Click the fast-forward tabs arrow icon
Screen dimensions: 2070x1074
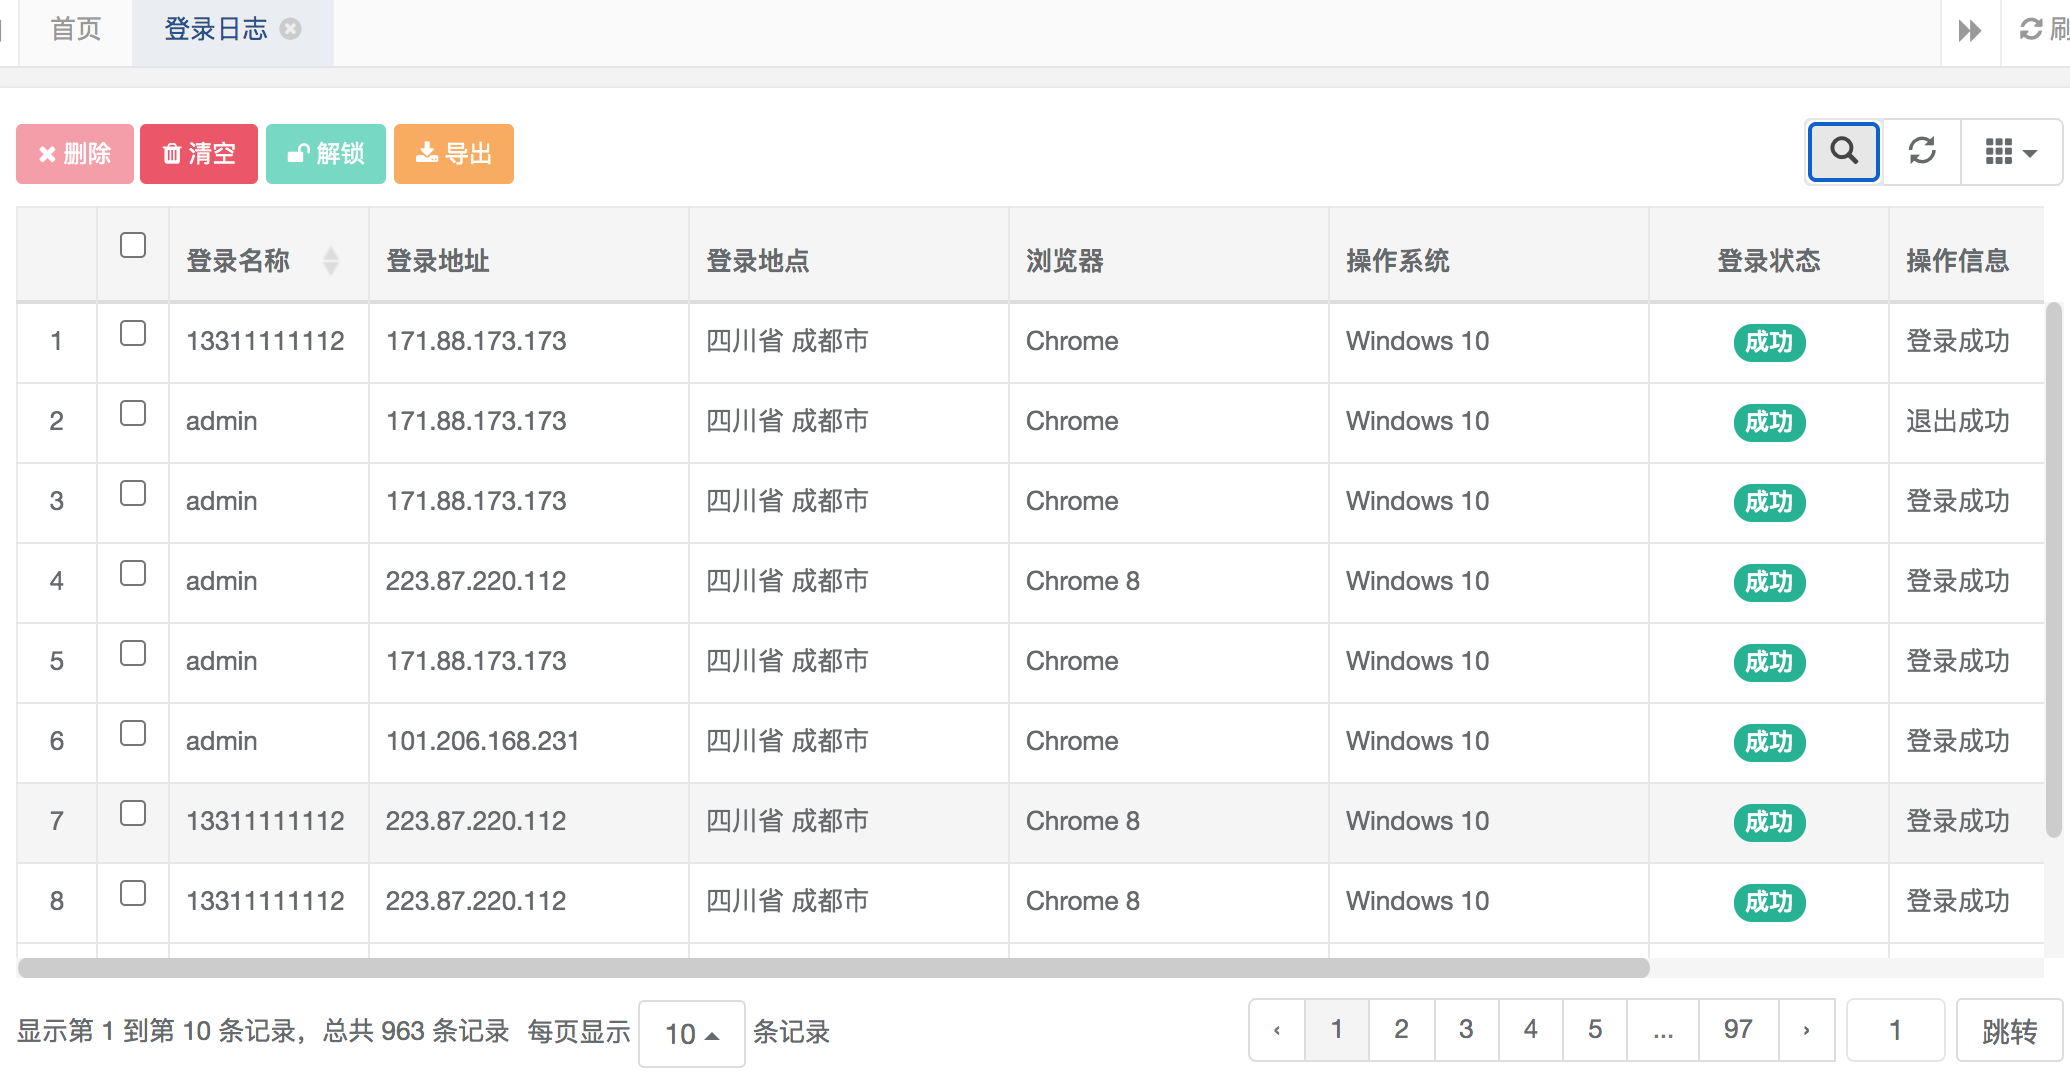(x=1970, y=30)
